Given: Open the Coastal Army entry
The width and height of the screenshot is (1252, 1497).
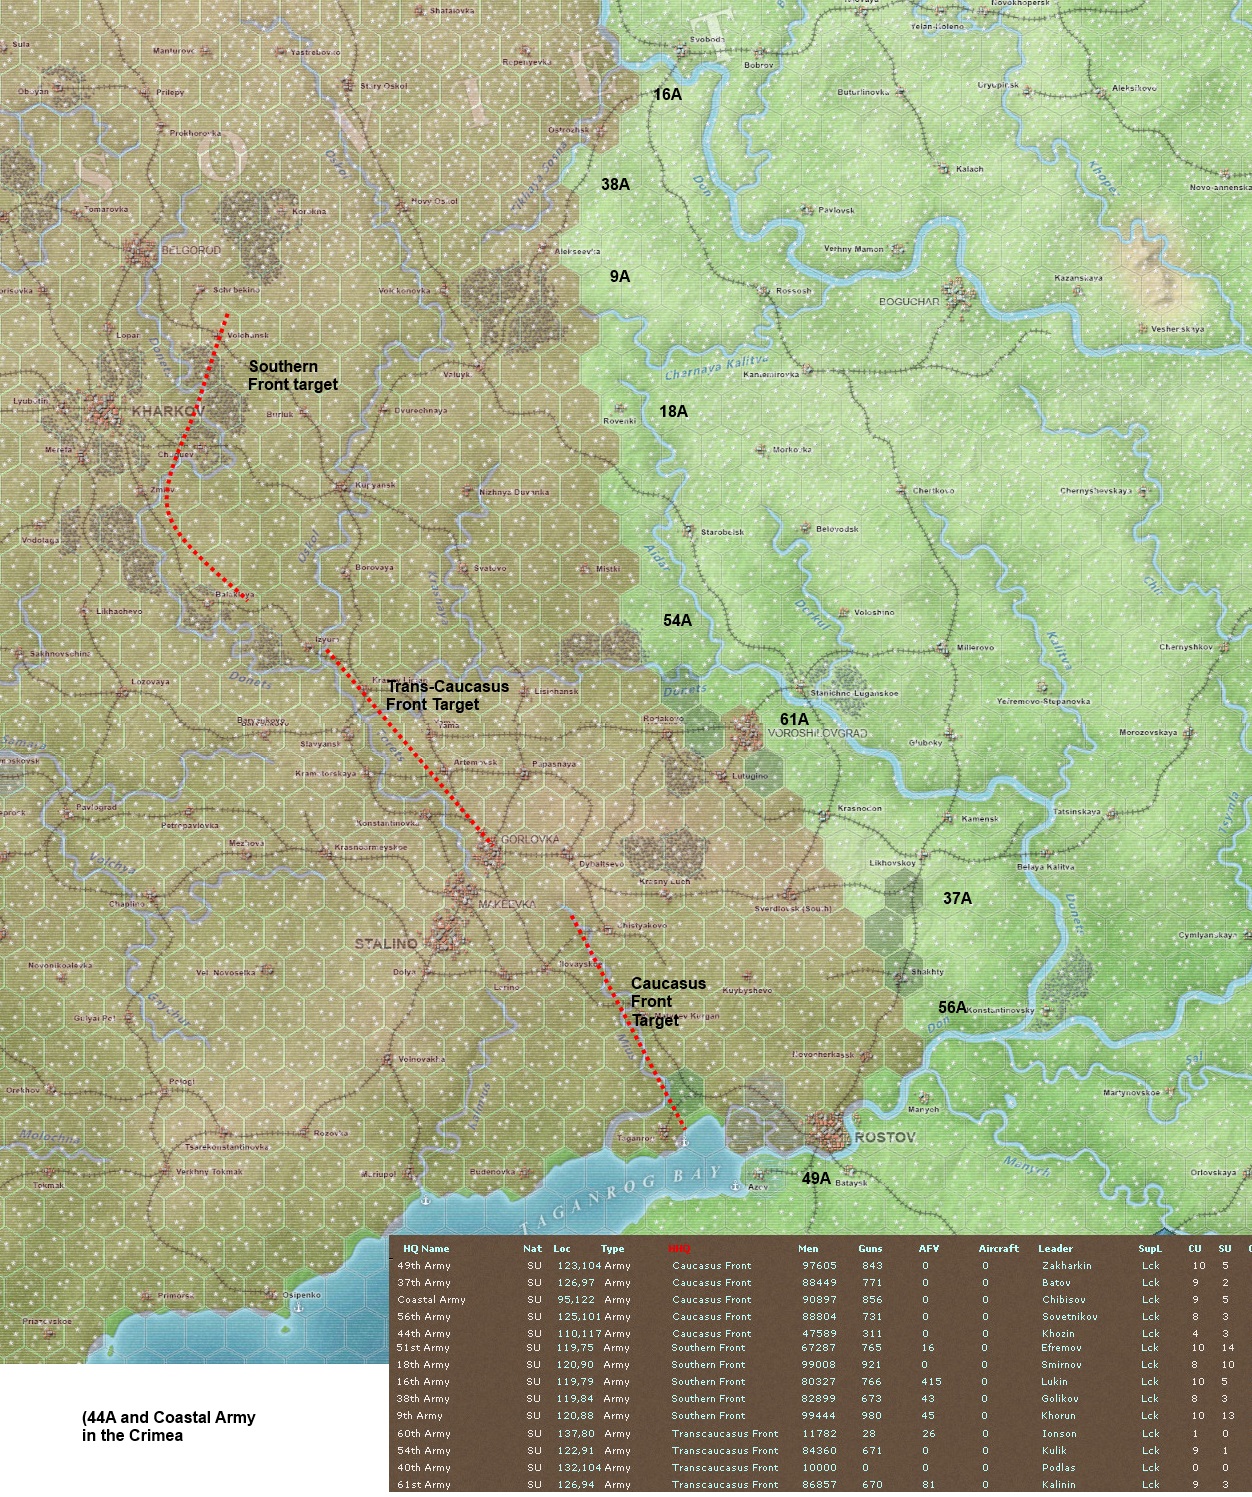Looking at the screenshot, I should [x=820, y=1299].
